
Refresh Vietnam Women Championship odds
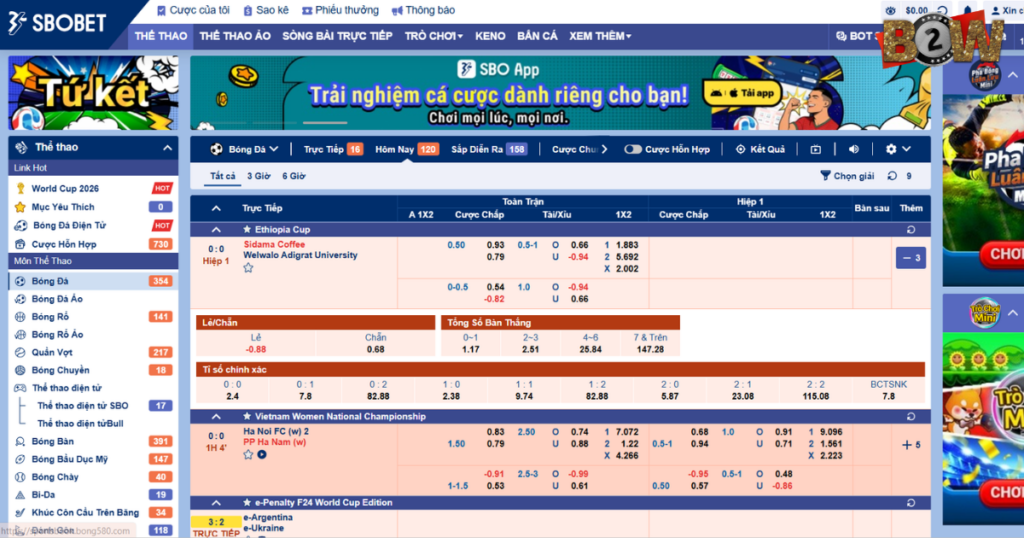911,417
